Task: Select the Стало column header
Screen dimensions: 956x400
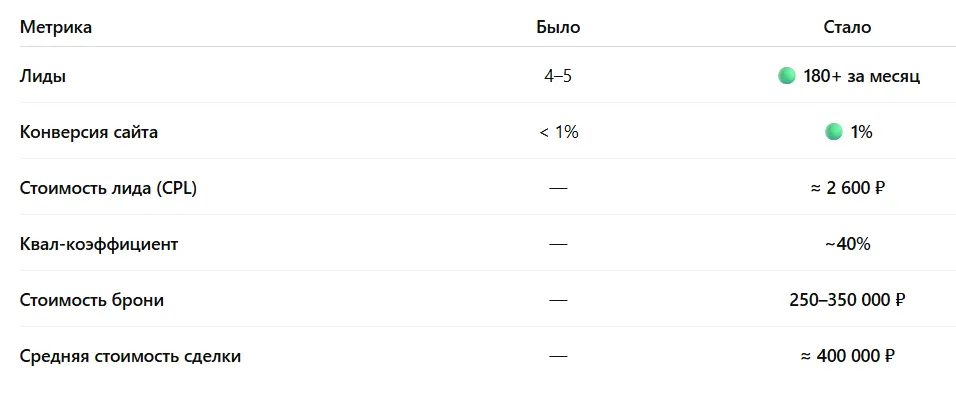Action: point(847,27)
